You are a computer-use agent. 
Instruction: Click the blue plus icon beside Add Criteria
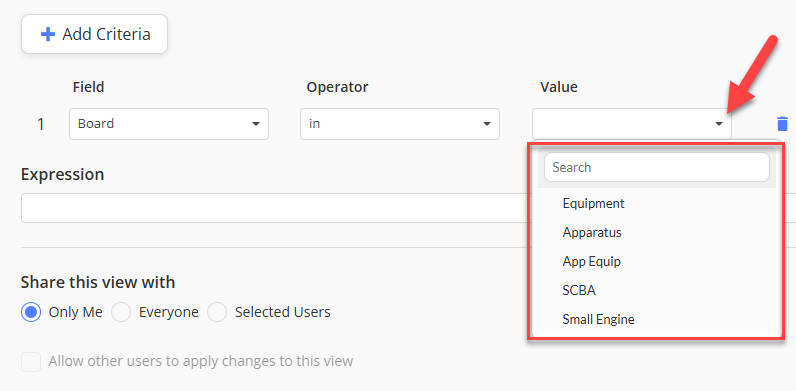pyautogui.click(x=48, y=35)
